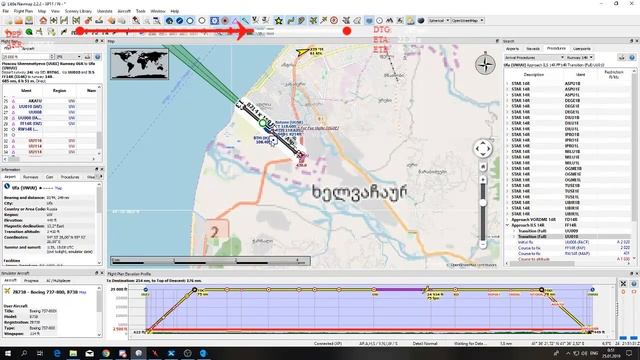Toggle the VOR station square icon
This screenshot has width=640, height=360.
pos(215,20)
